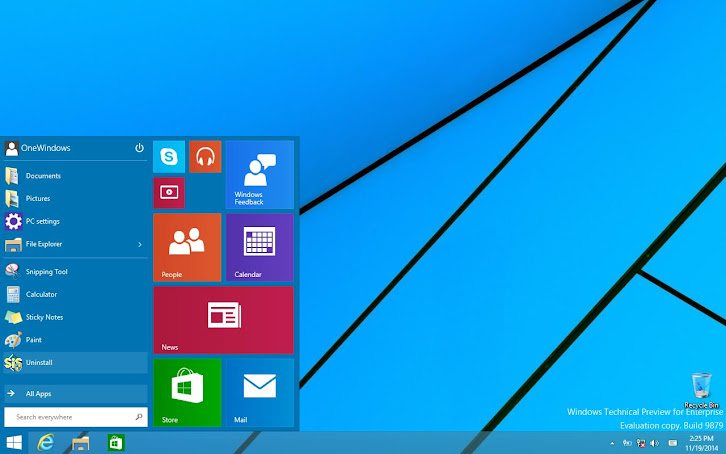Expand the File Explorer jump list arrow
The width and height of the screenshot is (726, 454).
click(x=140, y=244)
